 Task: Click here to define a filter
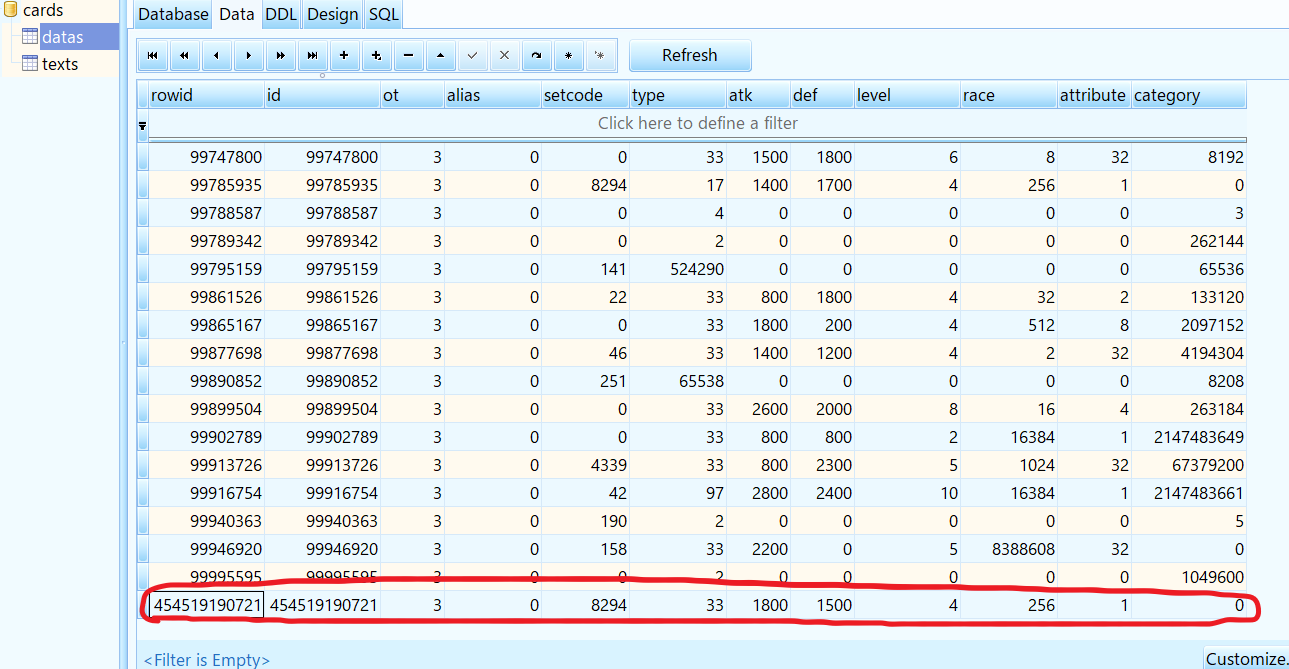pyautogui.click(x=698, y=123)
